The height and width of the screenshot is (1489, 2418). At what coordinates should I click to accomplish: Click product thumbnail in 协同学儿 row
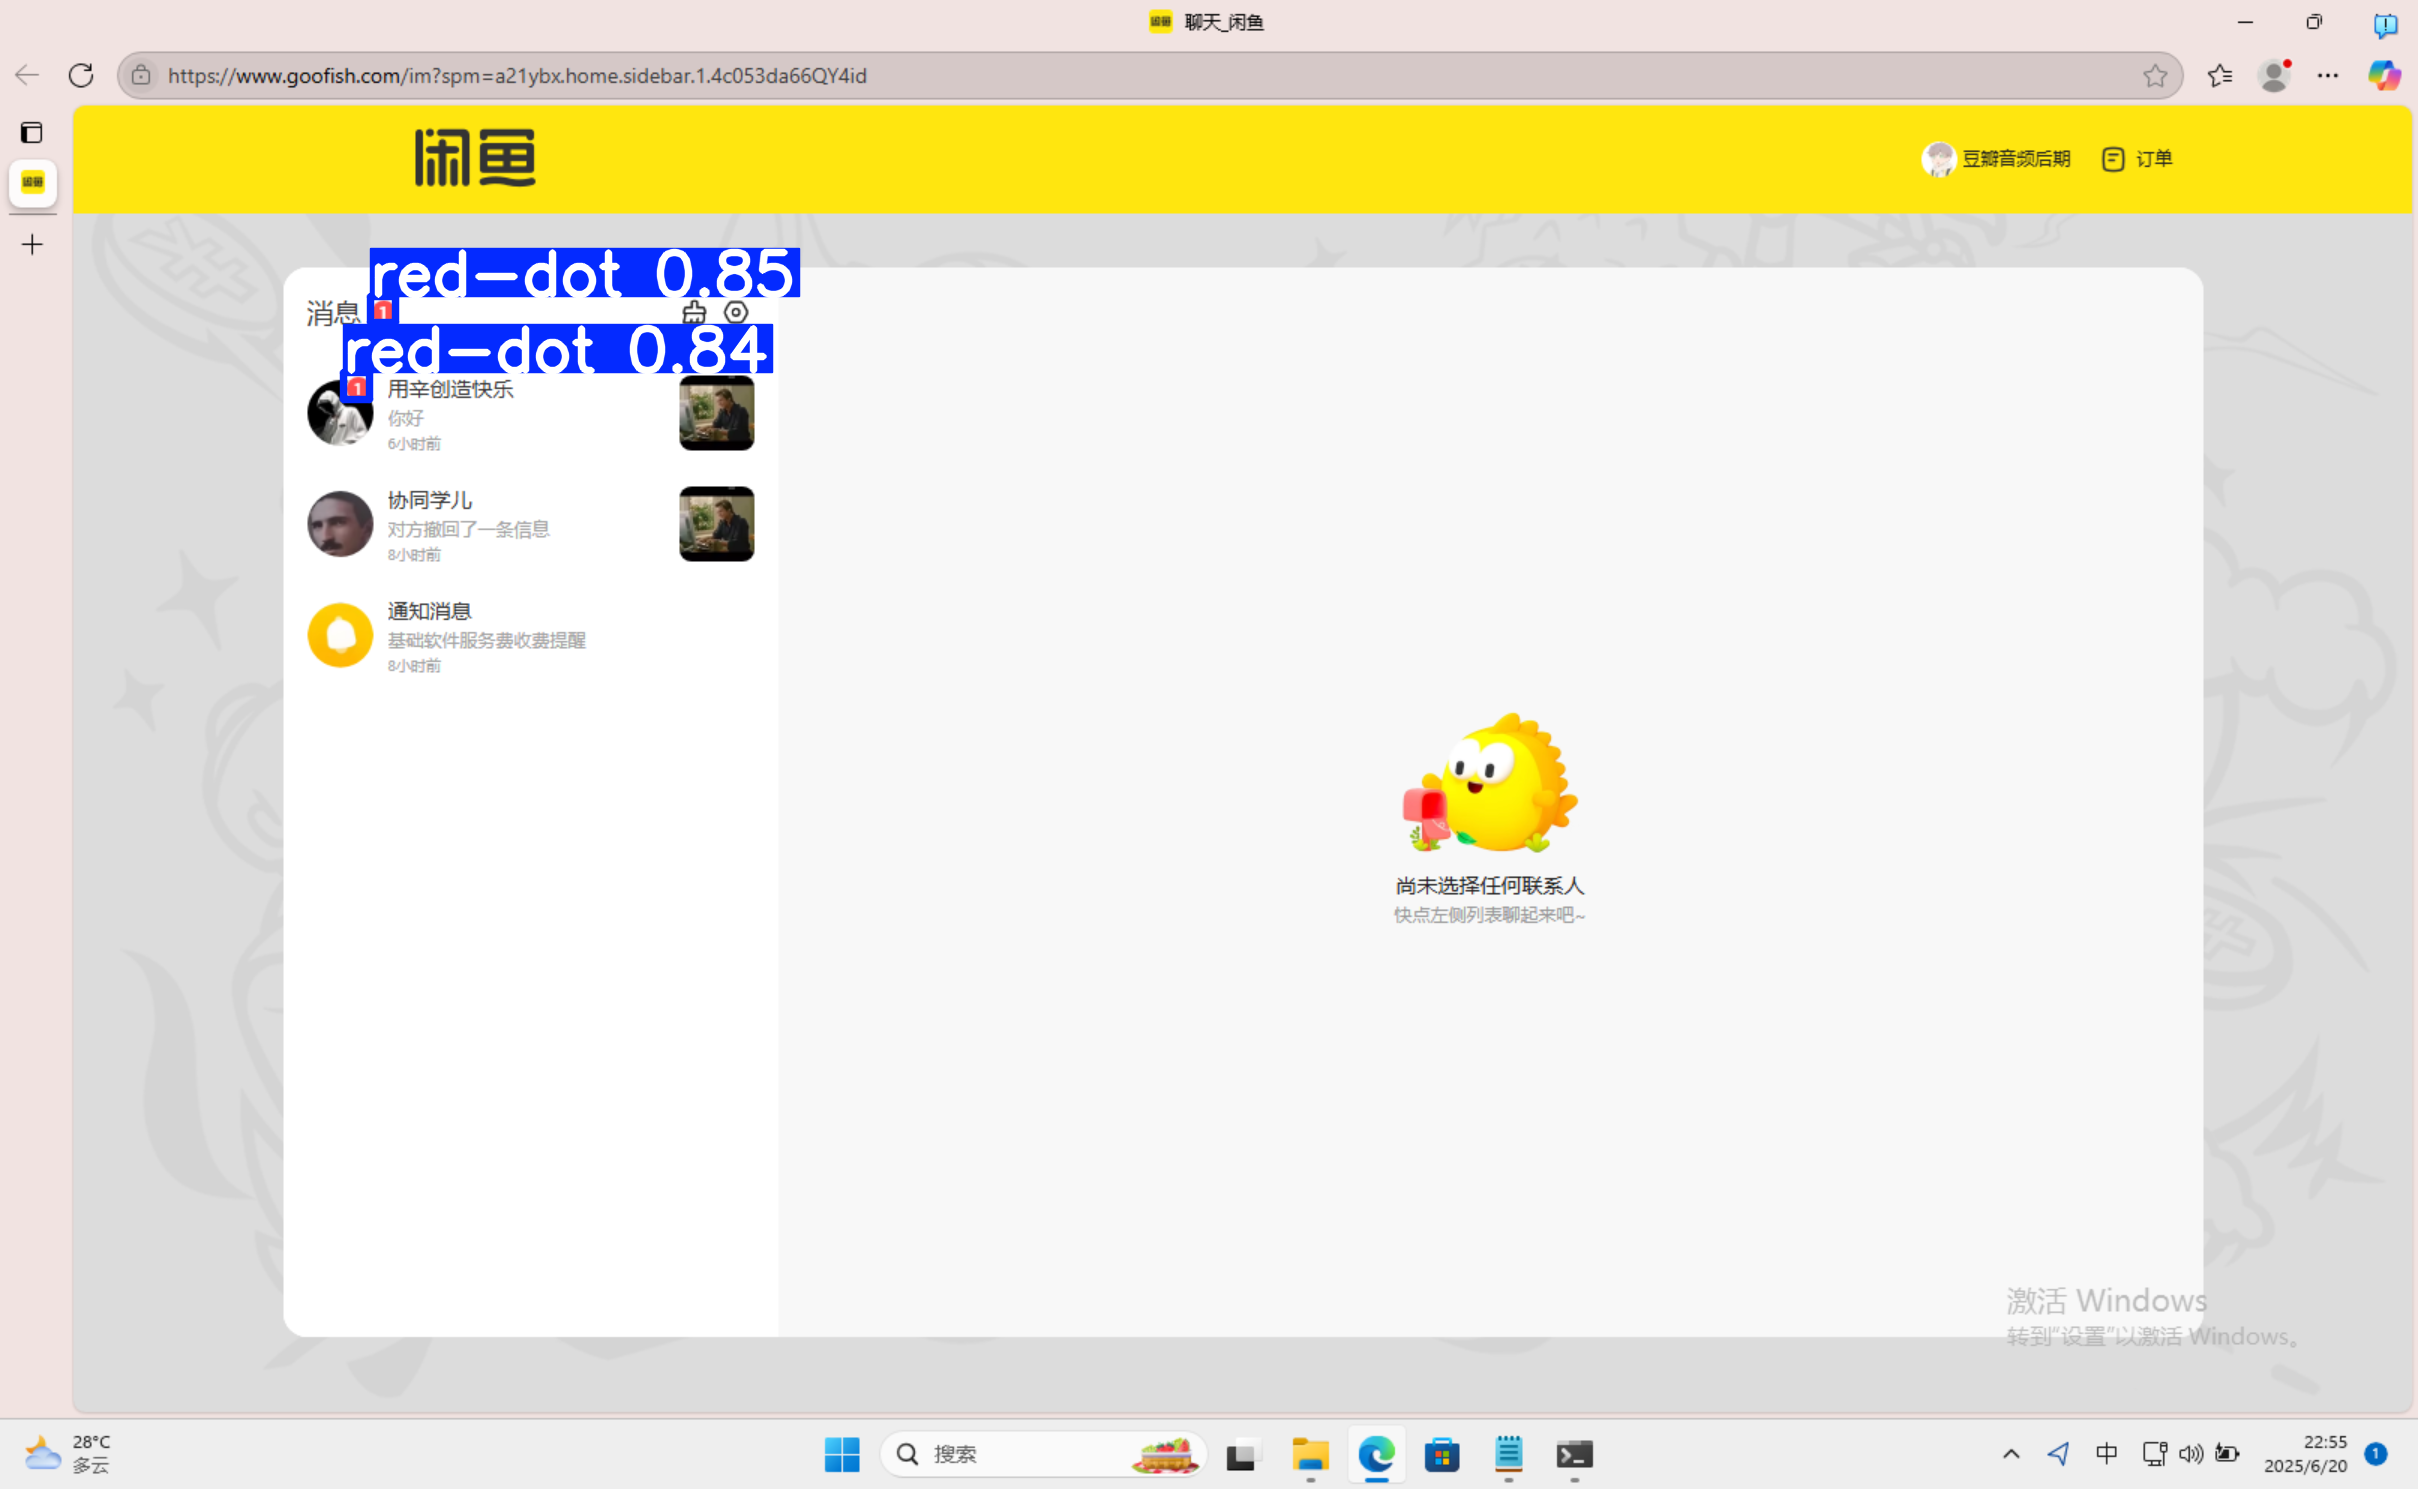point(716,524)
